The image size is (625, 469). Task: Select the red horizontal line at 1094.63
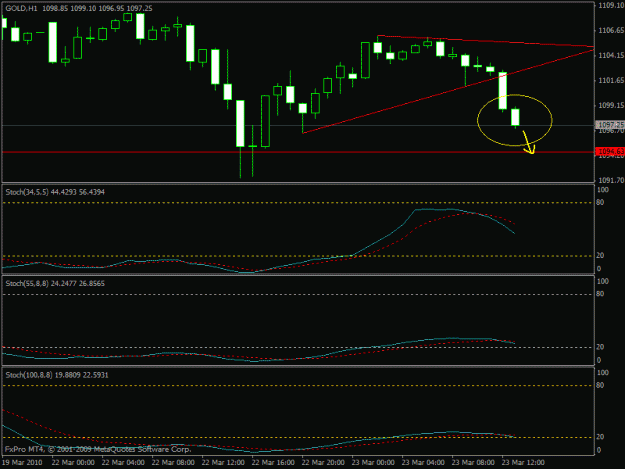[x=298, y=152]
